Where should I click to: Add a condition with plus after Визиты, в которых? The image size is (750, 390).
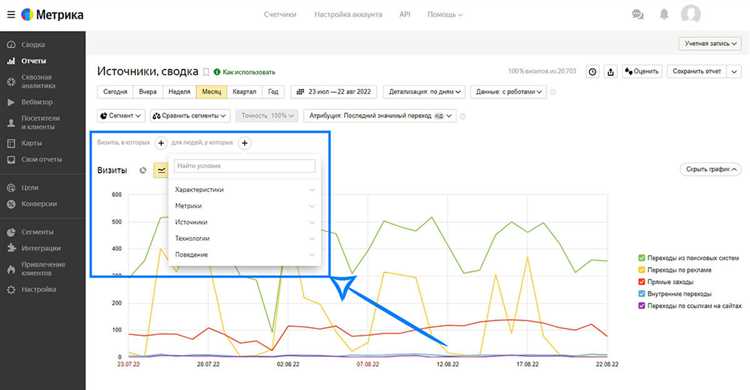click(161, 143)
